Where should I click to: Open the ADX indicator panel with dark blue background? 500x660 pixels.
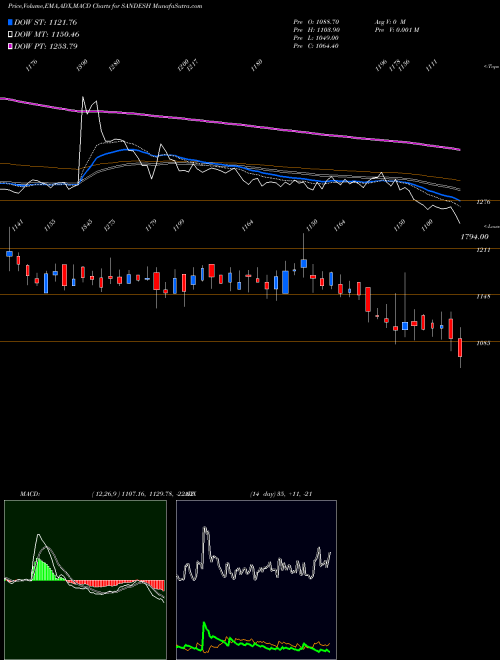(256, 580)
